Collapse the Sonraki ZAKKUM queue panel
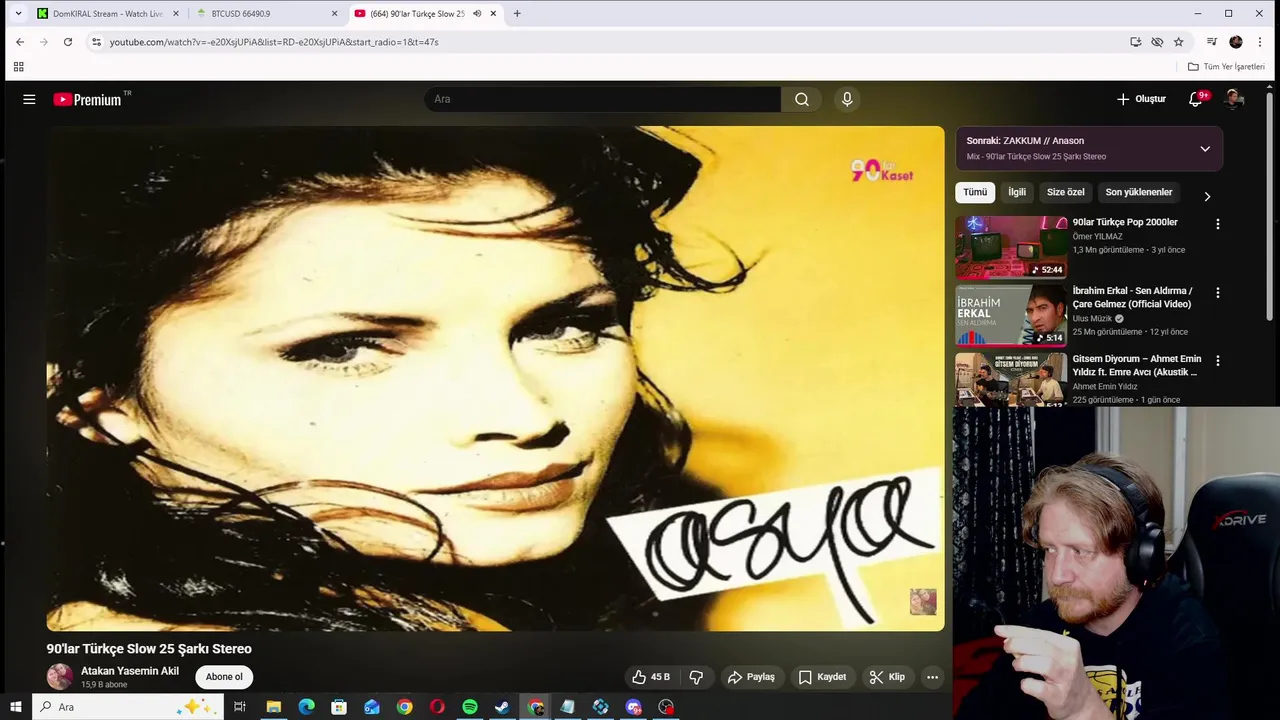 pyautogui.click(x=1205, y=149)
